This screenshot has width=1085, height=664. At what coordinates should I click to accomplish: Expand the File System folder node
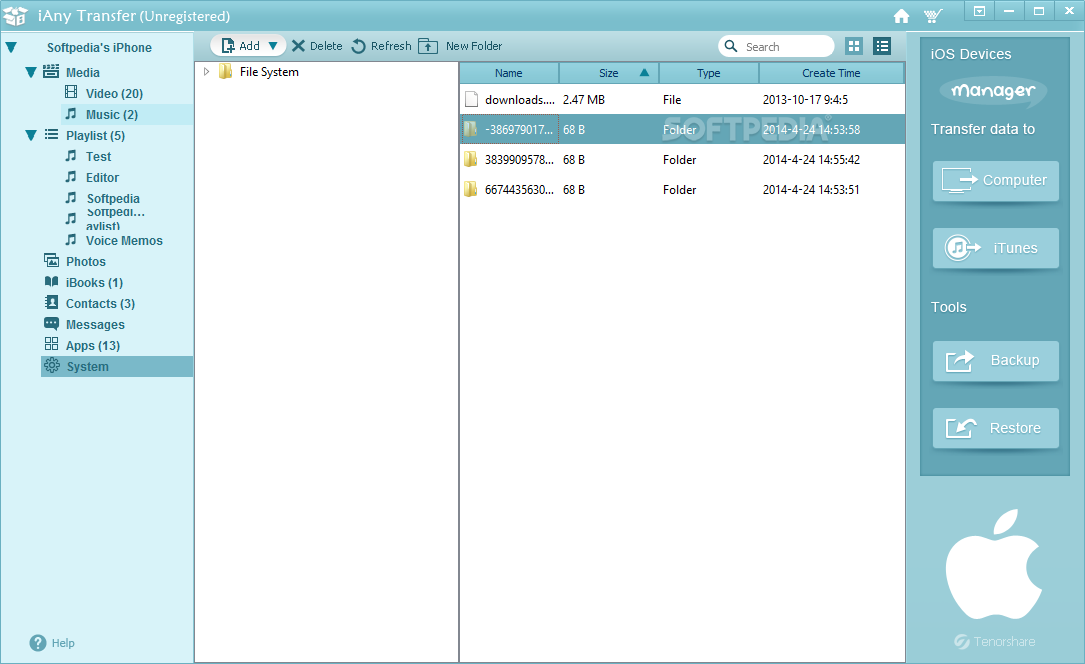206,71
